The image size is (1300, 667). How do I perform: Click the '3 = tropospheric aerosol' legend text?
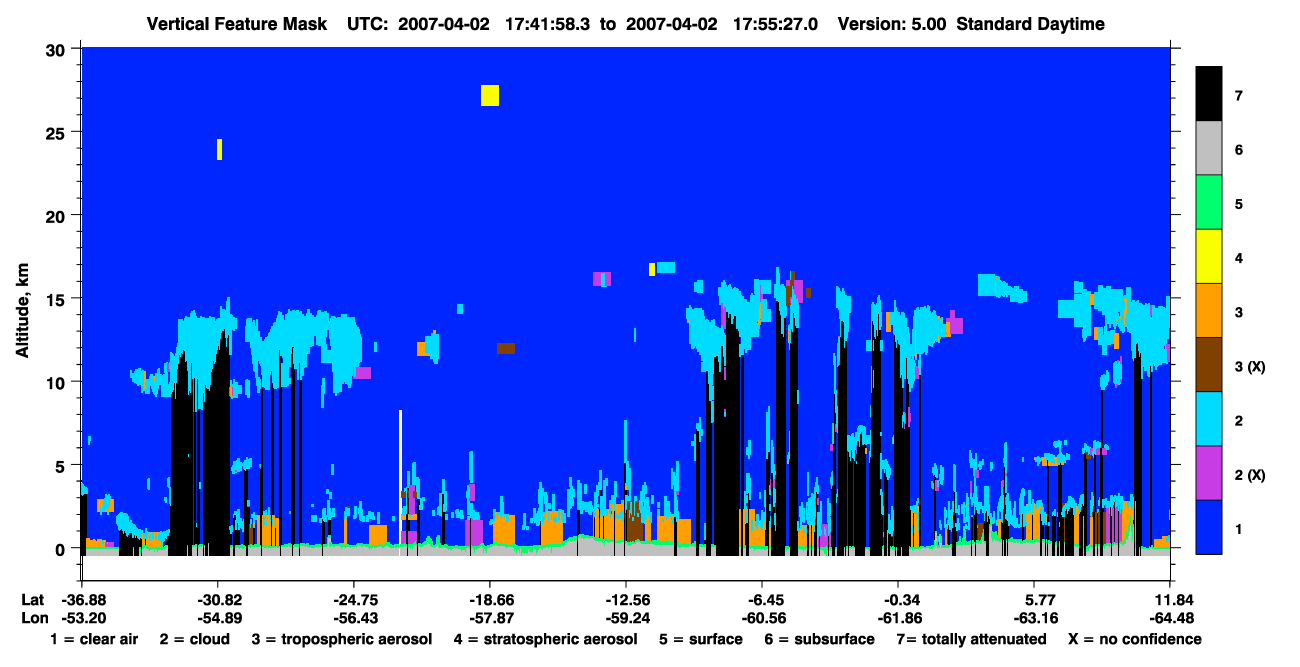(342, 639)
